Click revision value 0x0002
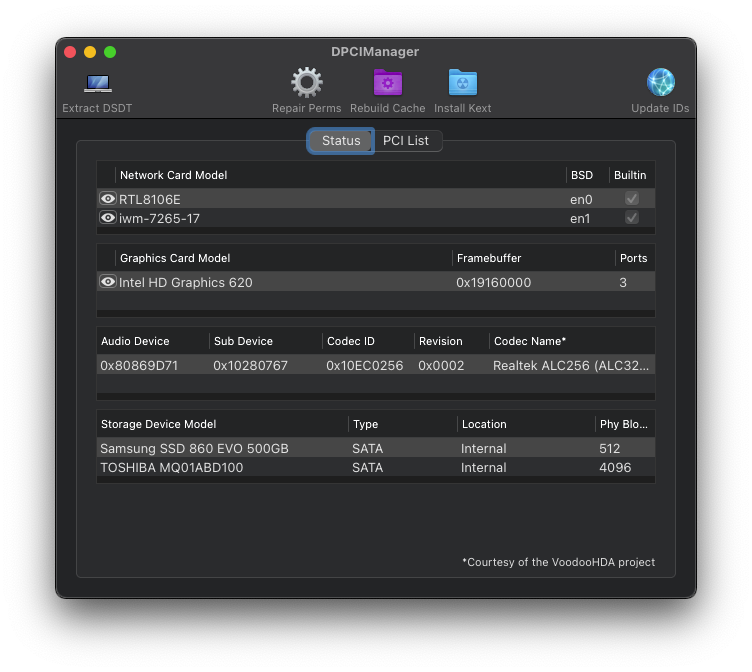 441,365
